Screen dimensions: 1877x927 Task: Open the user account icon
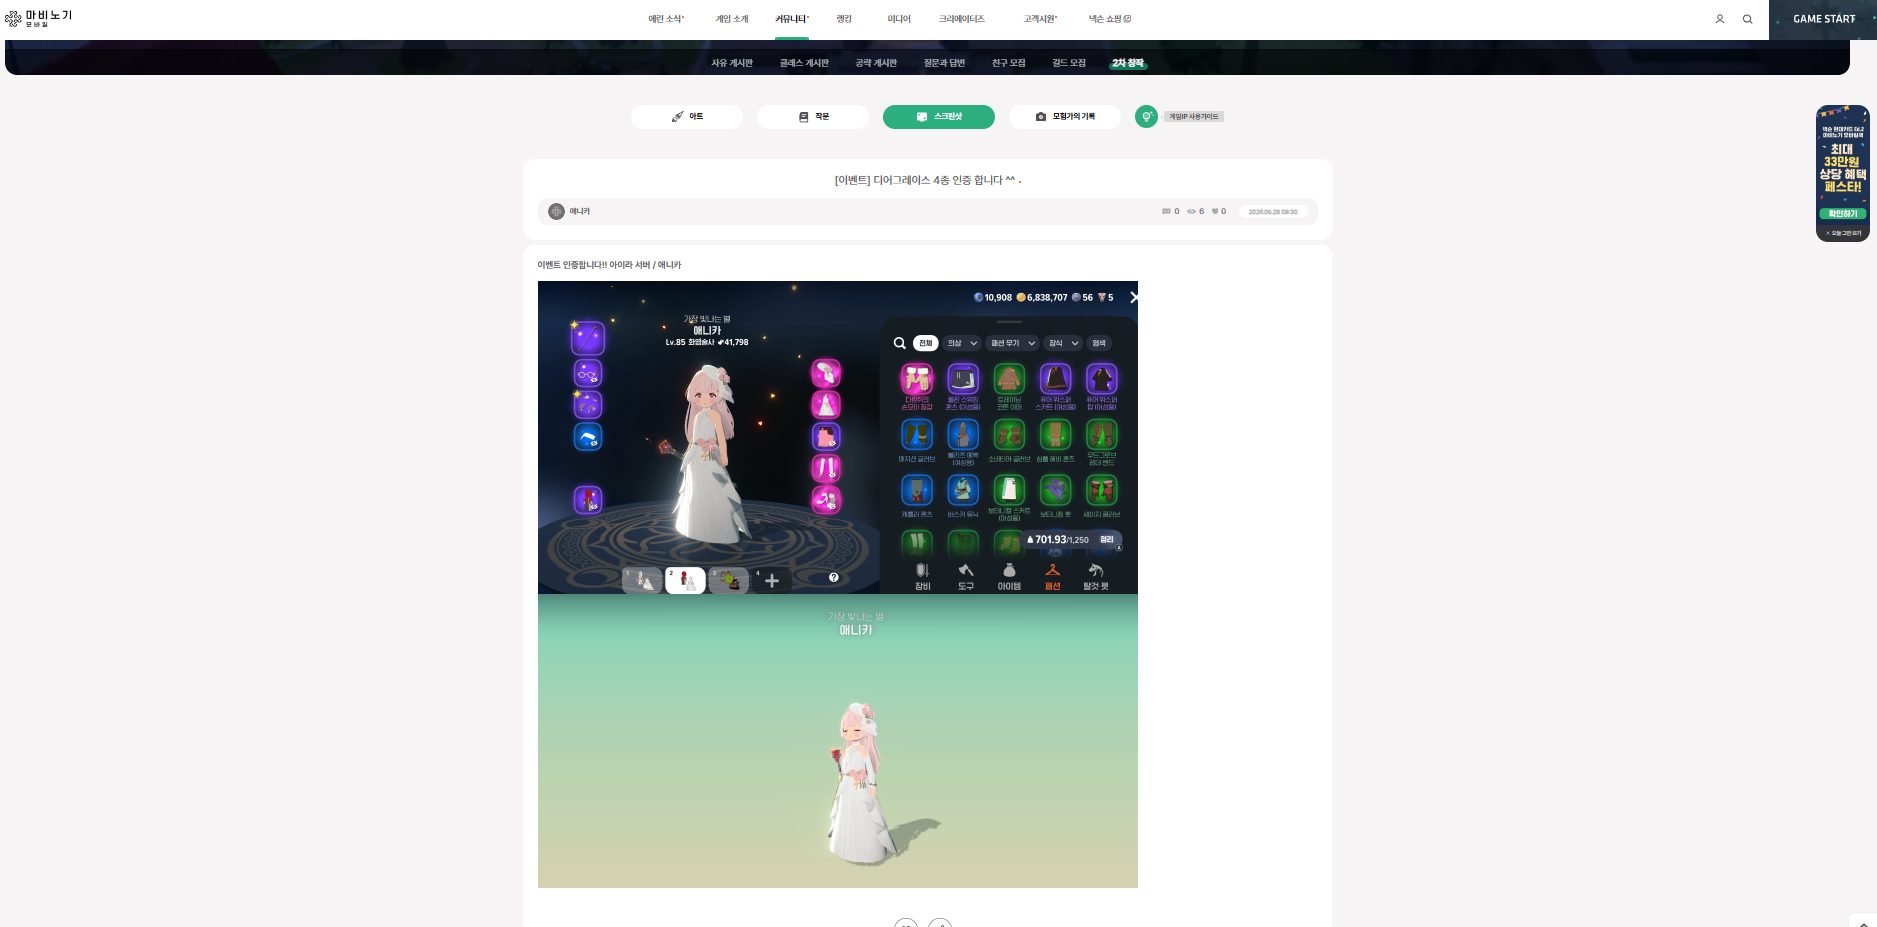point(1720,19)
